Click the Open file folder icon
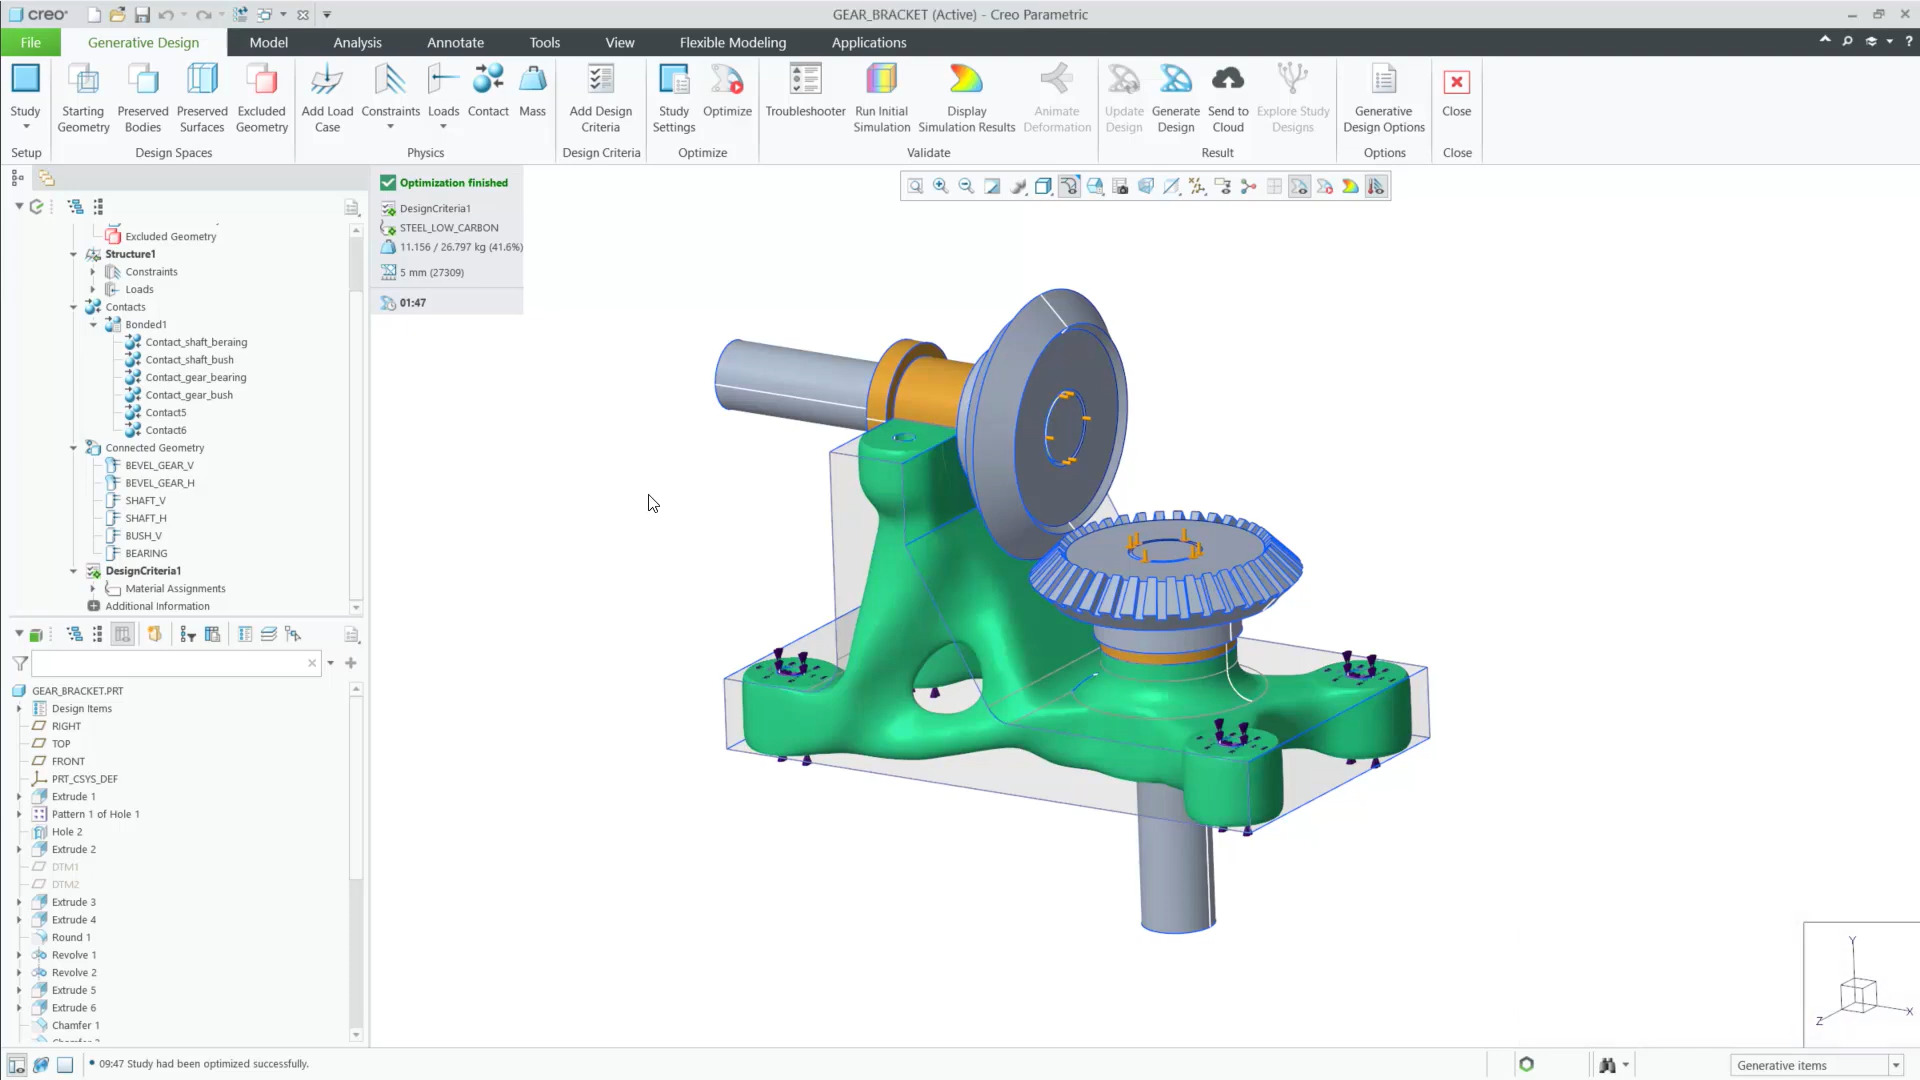This screenshot has width=1920, height=1080. [118, 15]
